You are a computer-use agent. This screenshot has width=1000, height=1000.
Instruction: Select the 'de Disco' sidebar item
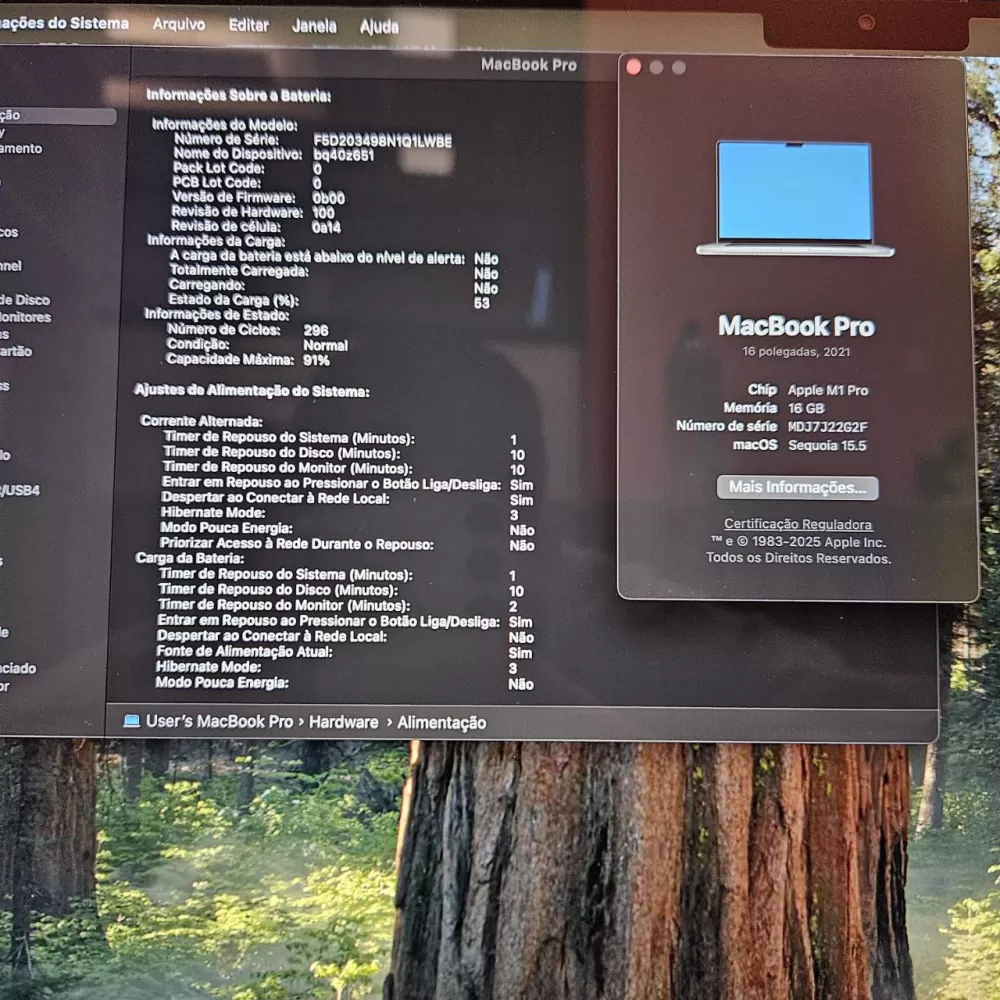click(x=25, y=300)
